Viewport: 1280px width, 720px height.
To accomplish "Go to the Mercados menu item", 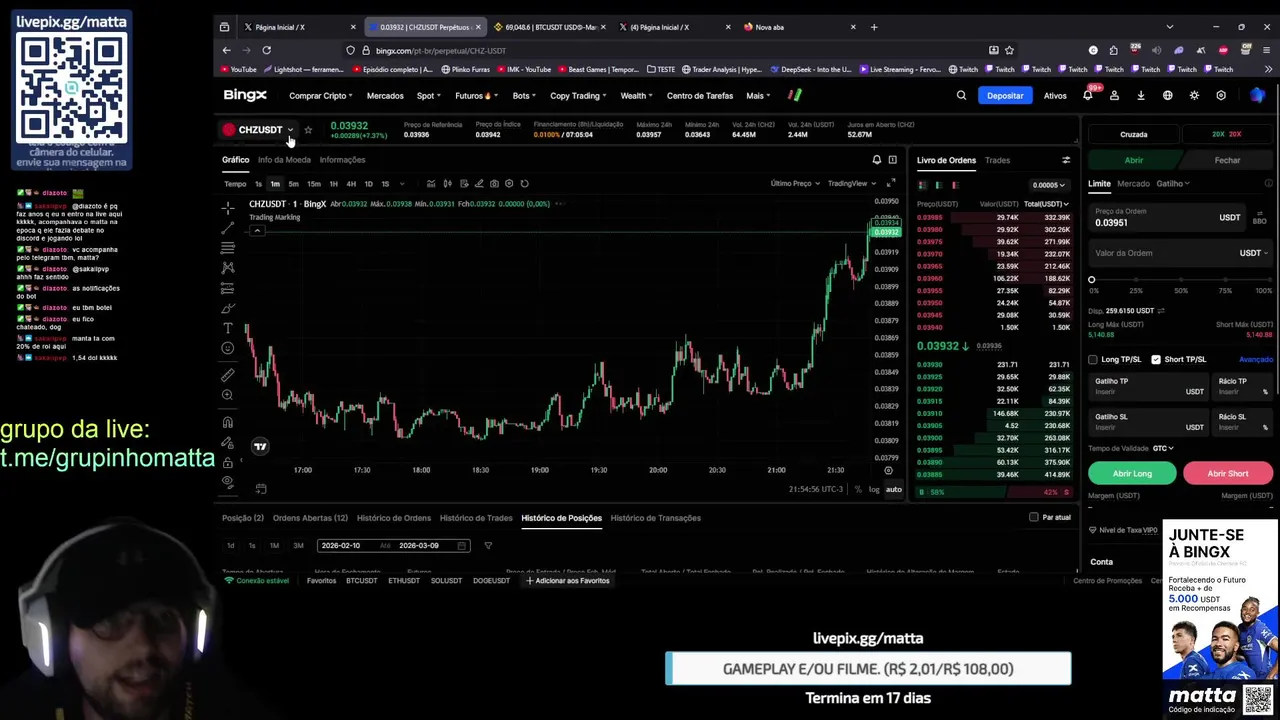I will (x=385, y=96).
